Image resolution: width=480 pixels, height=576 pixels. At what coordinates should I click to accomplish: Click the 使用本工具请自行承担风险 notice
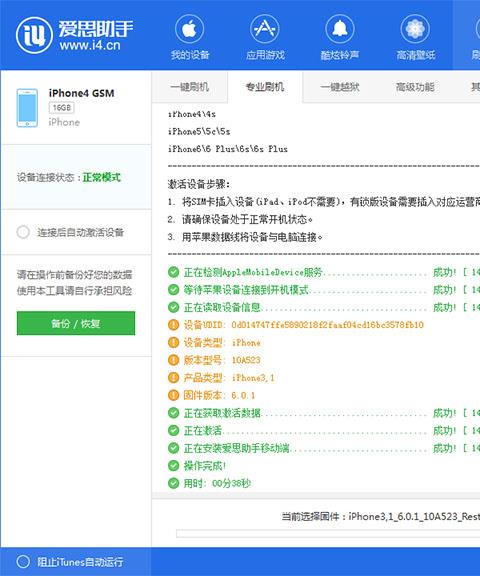click(75, 291)
